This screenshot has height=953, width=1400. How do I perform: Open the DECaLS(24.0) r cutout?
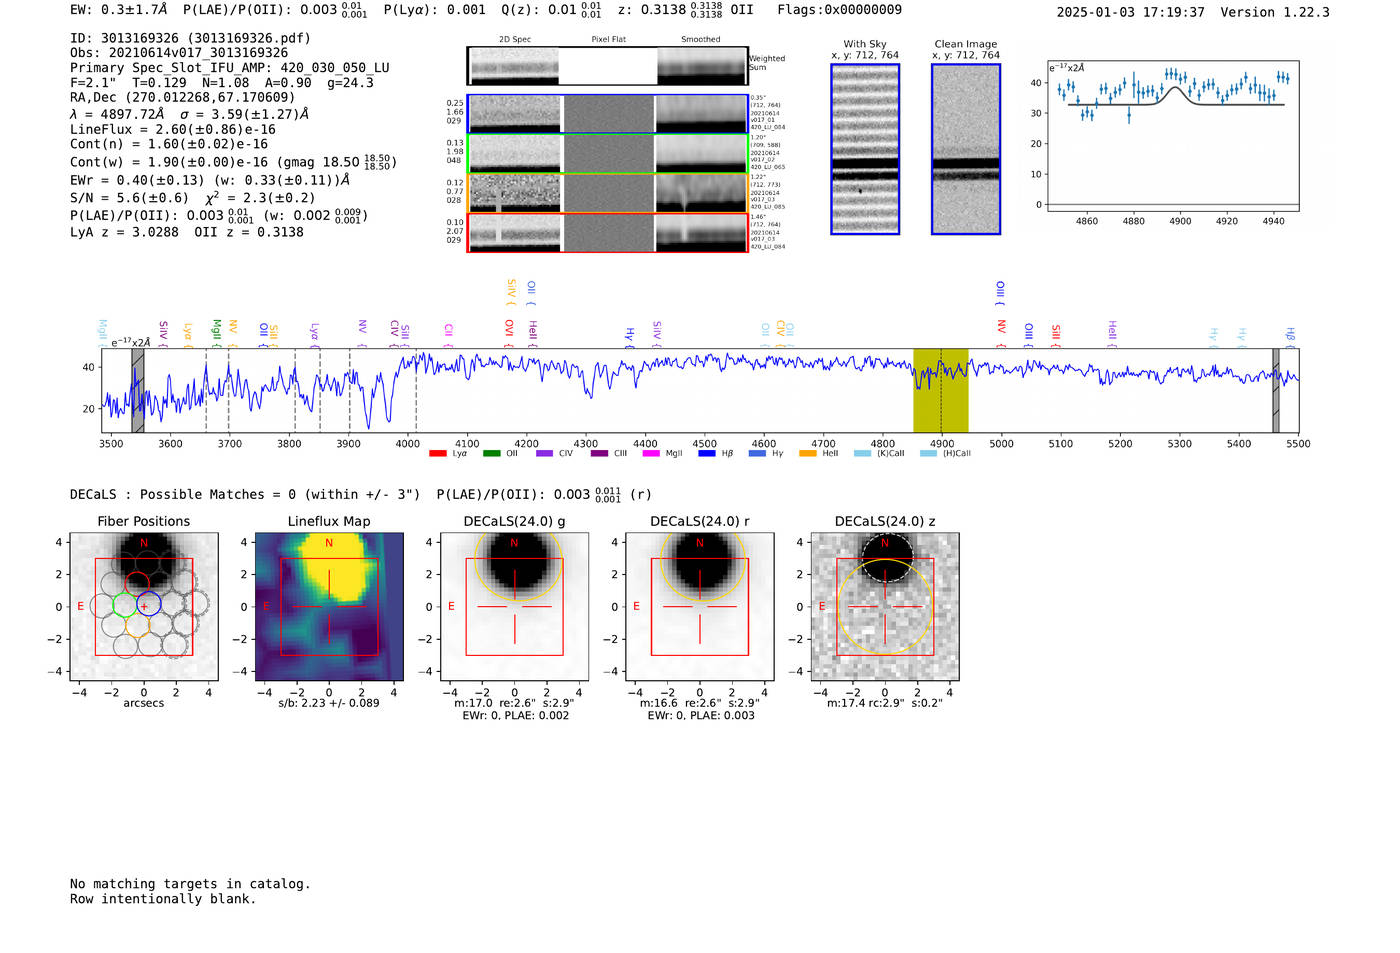click(700, 607)
